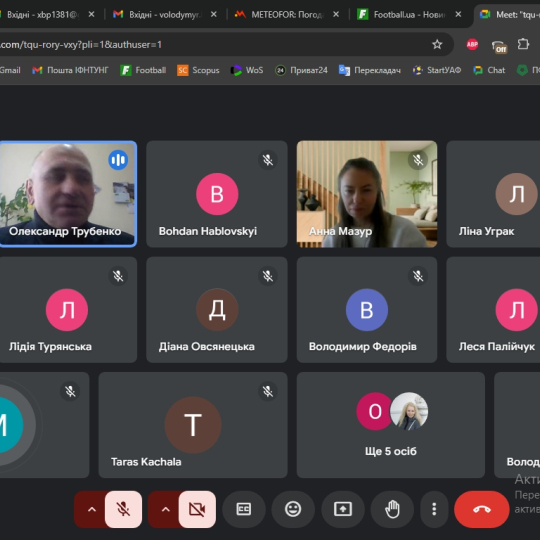
Task: Open the browser extensions puzzle icon
Action: [x=523, y=44]
